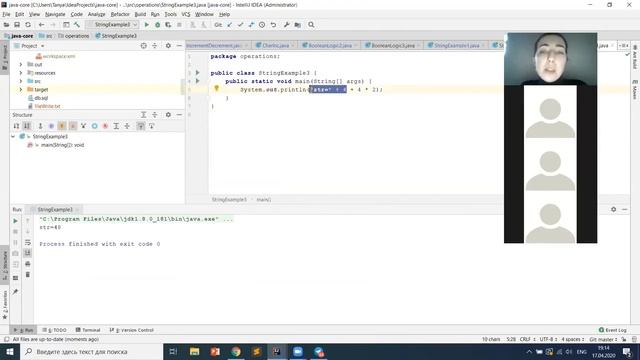Collapse StringExample3 node in Structure
This screenshot has width=640, height=360.
13,137
